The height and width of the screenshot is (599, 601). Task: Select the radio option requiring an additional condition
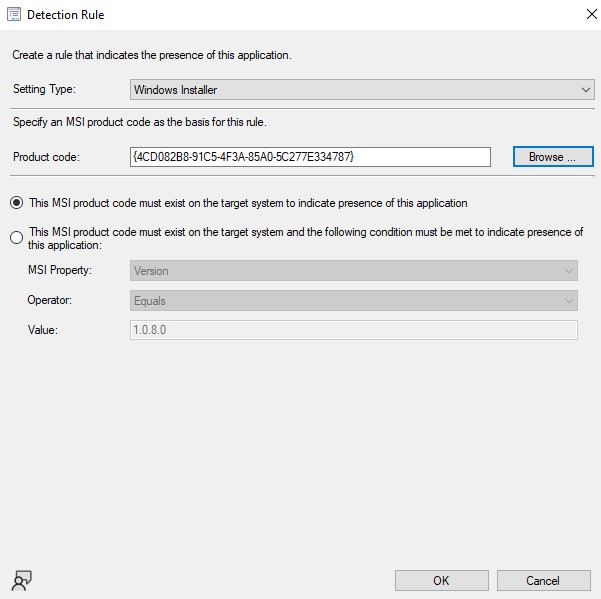coord(16,238)
